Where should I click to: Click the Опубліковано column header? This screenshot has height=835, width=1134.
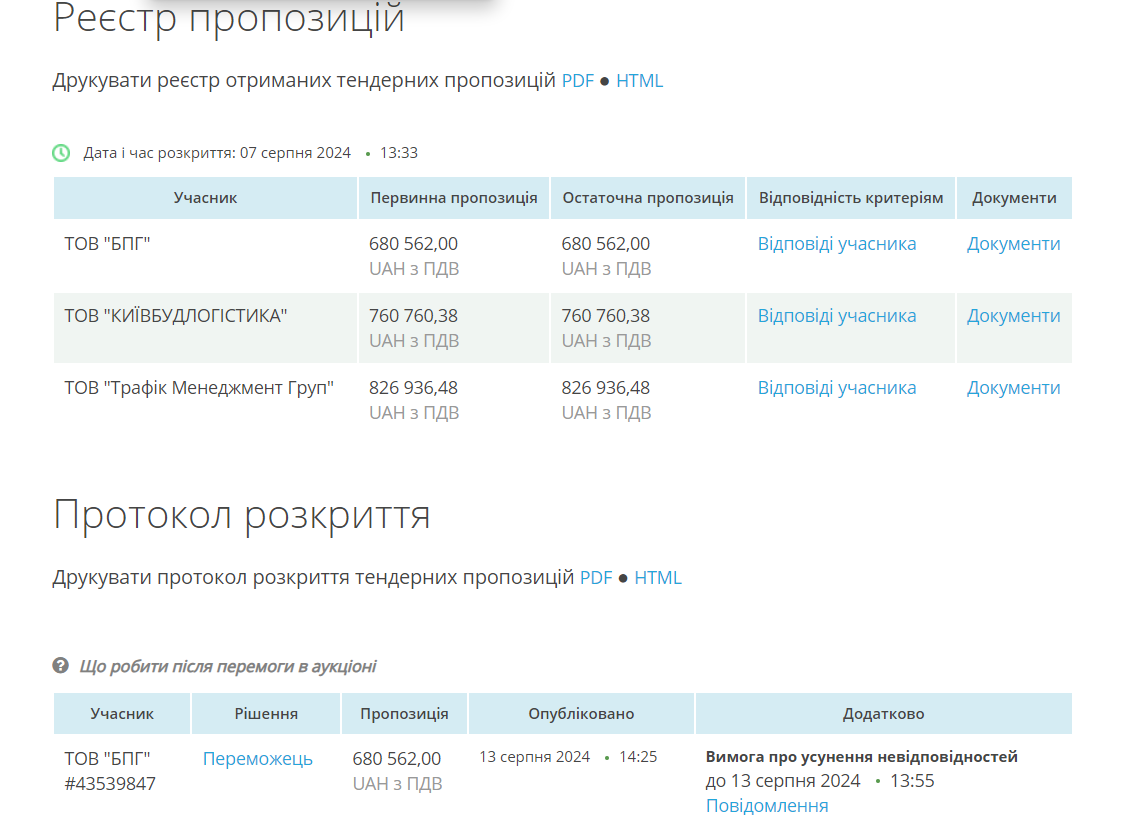click(581, 714)
